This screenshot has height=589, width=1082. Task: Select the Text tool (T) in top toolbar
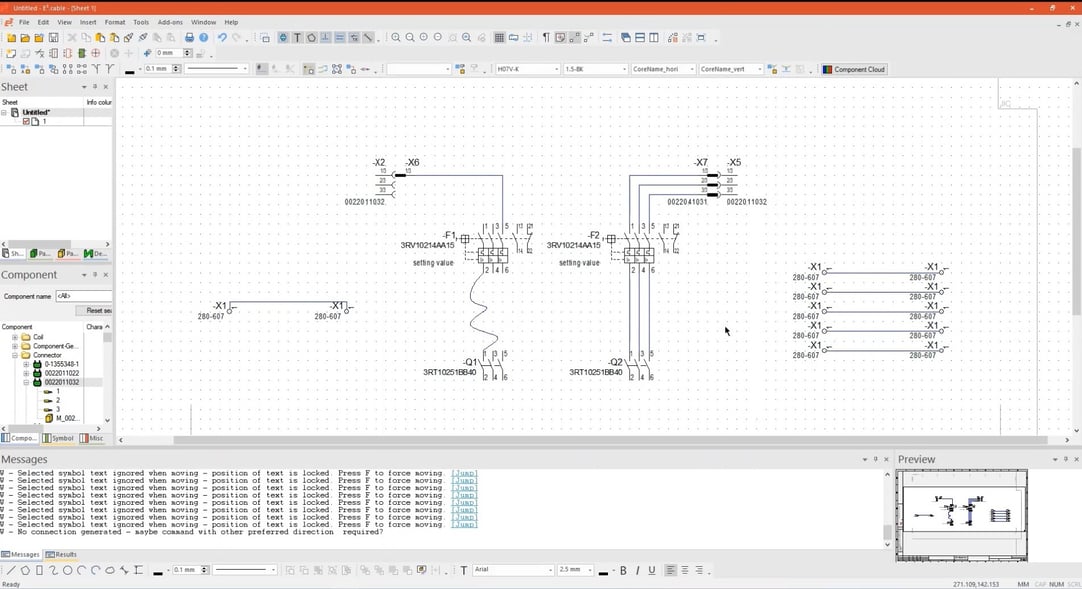pos(297,38)
